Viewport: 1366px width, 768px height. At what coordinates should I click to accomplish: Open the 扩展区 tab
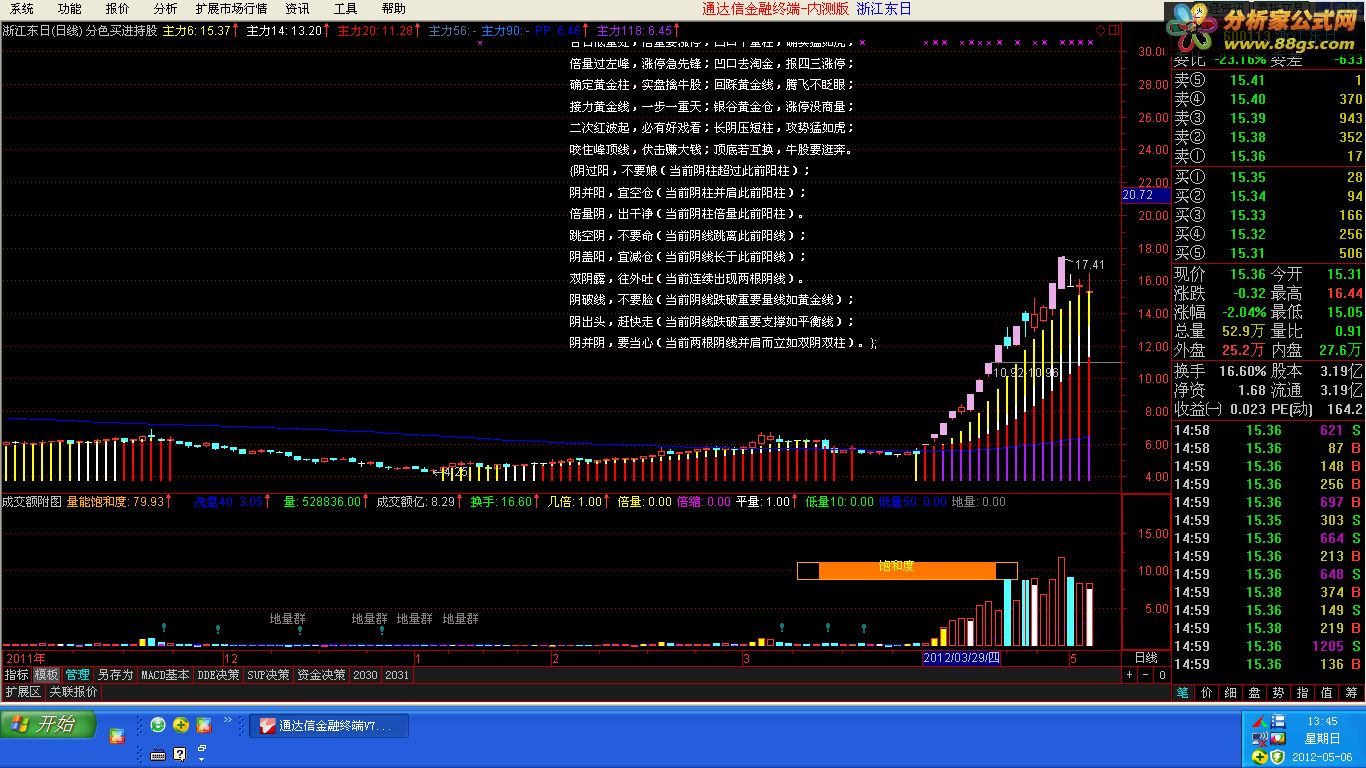click(22, 692)
